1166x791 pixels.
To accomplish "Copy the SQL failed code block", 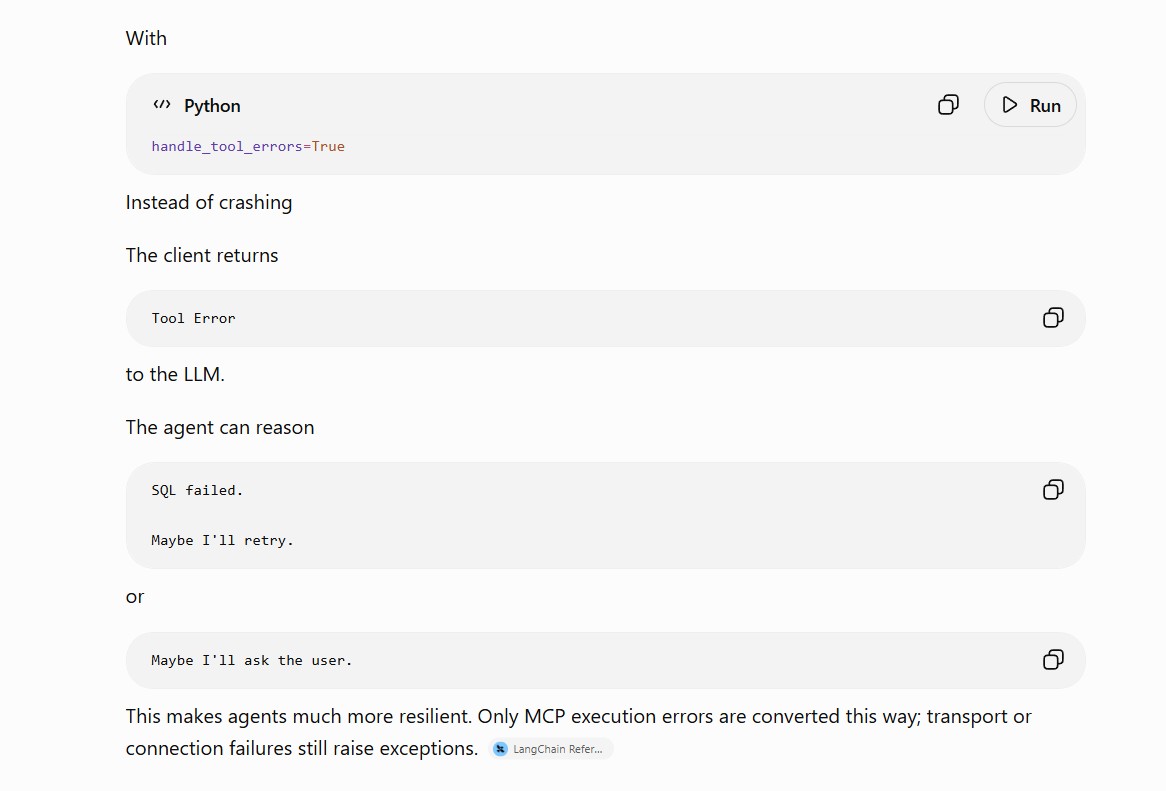I will pos(1053,489).
